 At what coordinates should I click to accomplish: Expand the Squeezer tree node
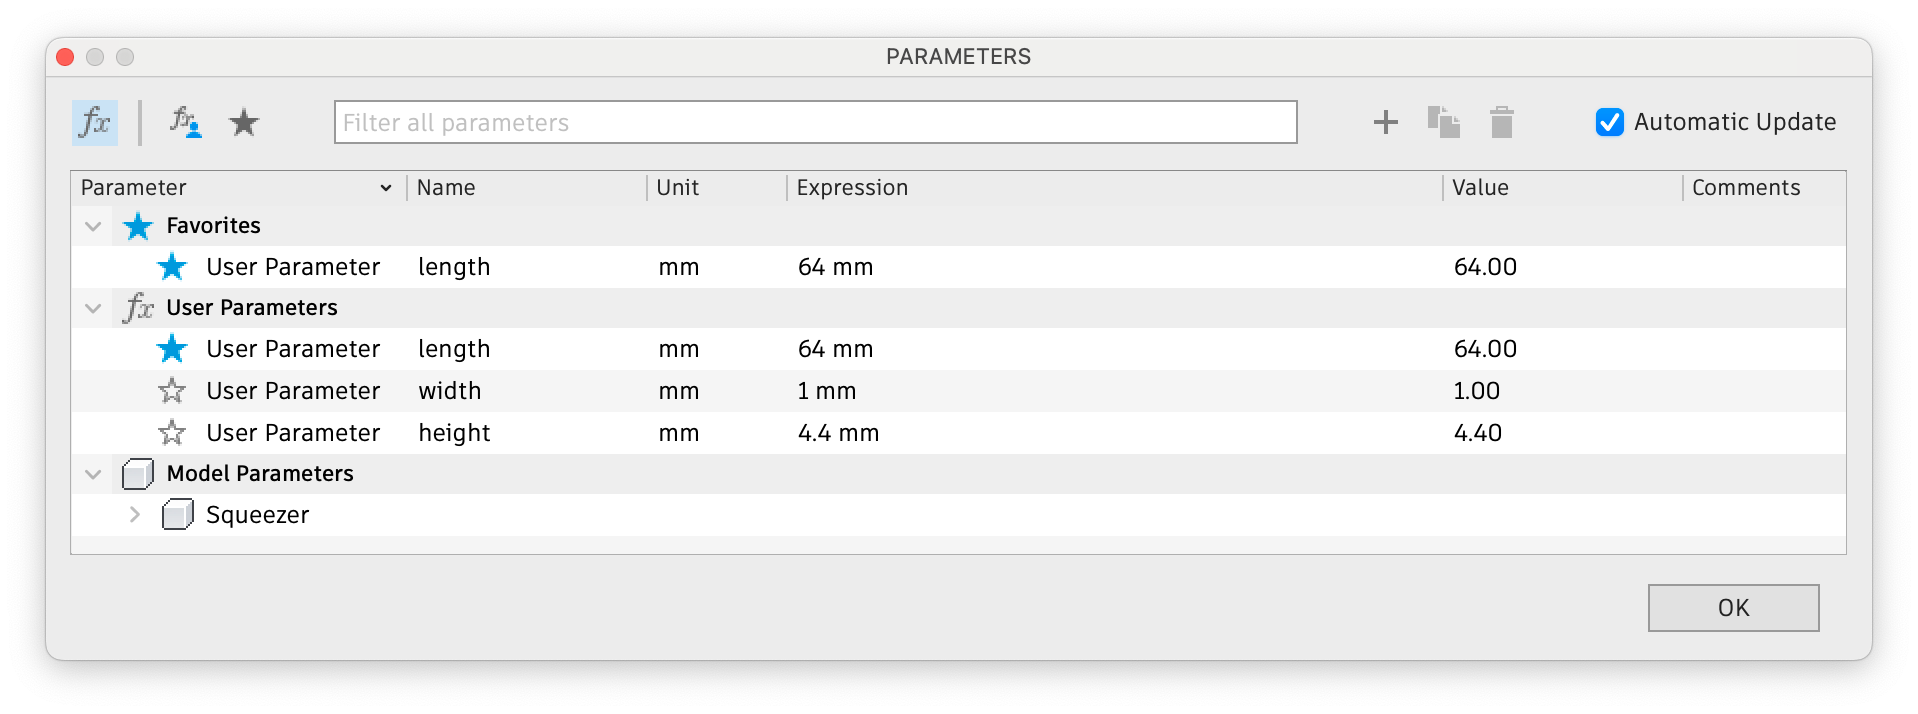(135, 515)
